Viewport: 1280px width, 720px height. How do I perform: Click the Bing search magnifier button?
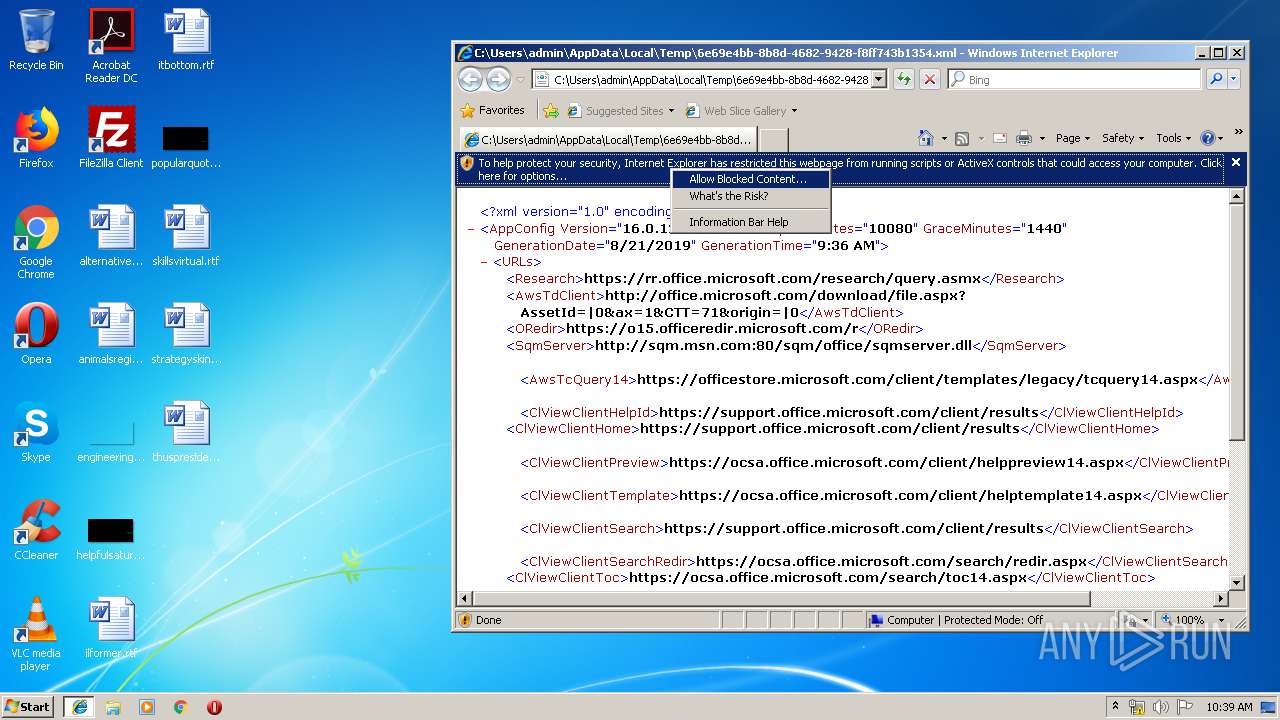coord(1216,79)
